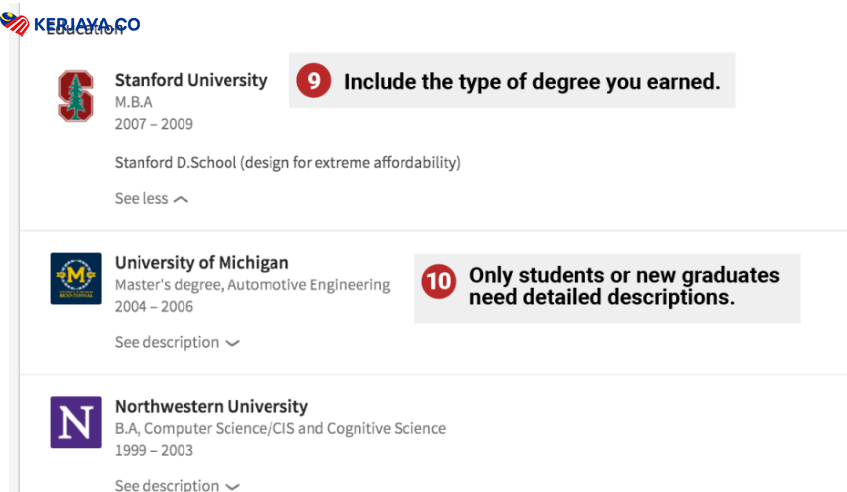Click the Malaysian flag icon

pos(14,24)
